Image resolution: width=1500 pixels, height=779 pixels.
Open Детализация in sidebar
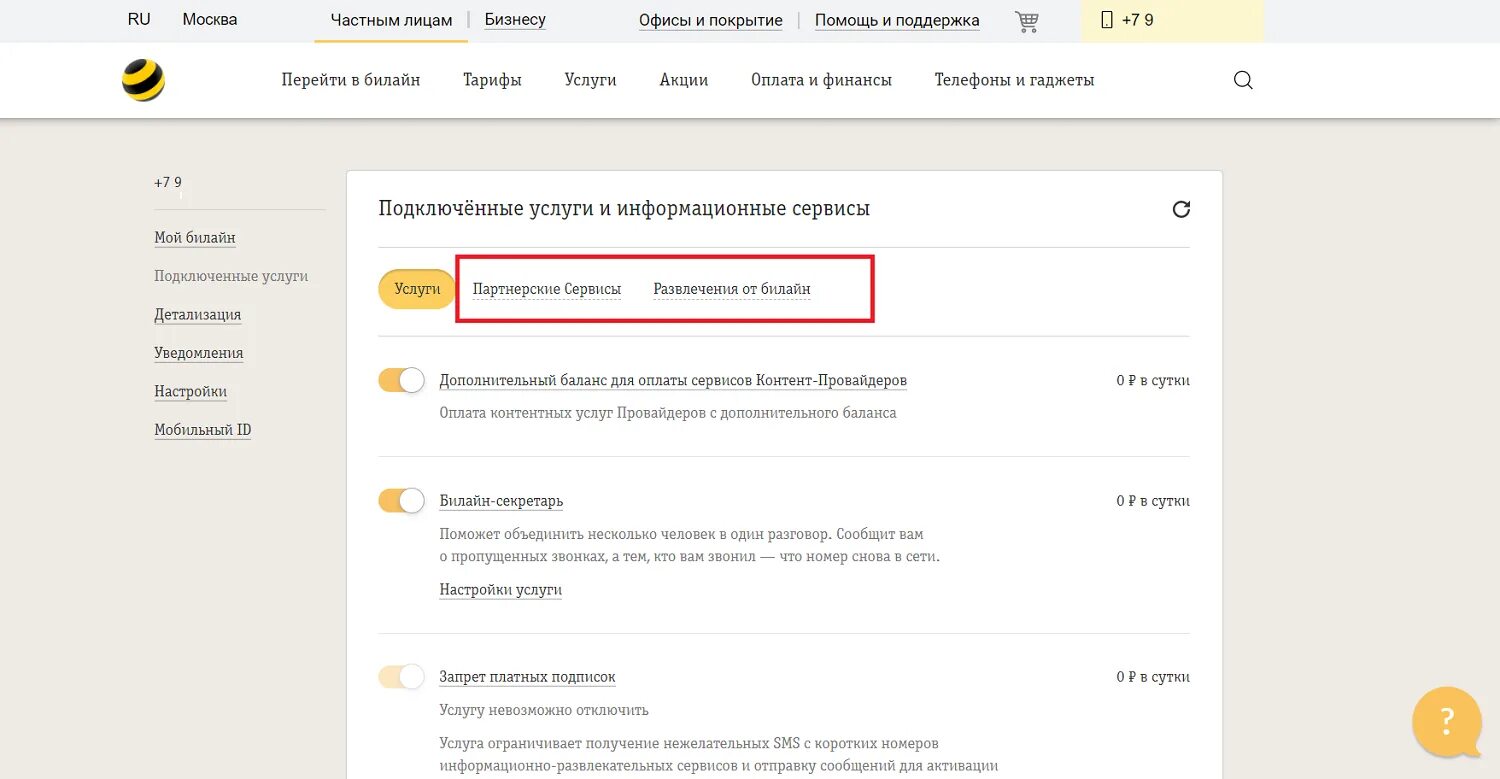(198, 315)
